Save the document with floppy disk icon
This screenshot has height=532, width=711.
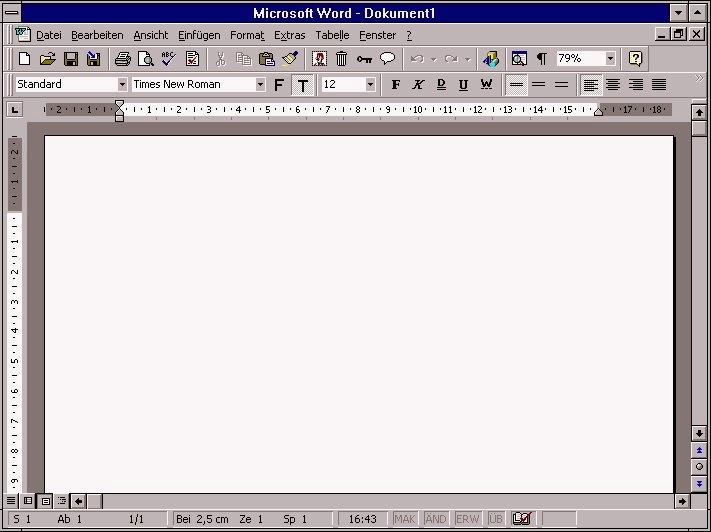(x=71, y=59)
